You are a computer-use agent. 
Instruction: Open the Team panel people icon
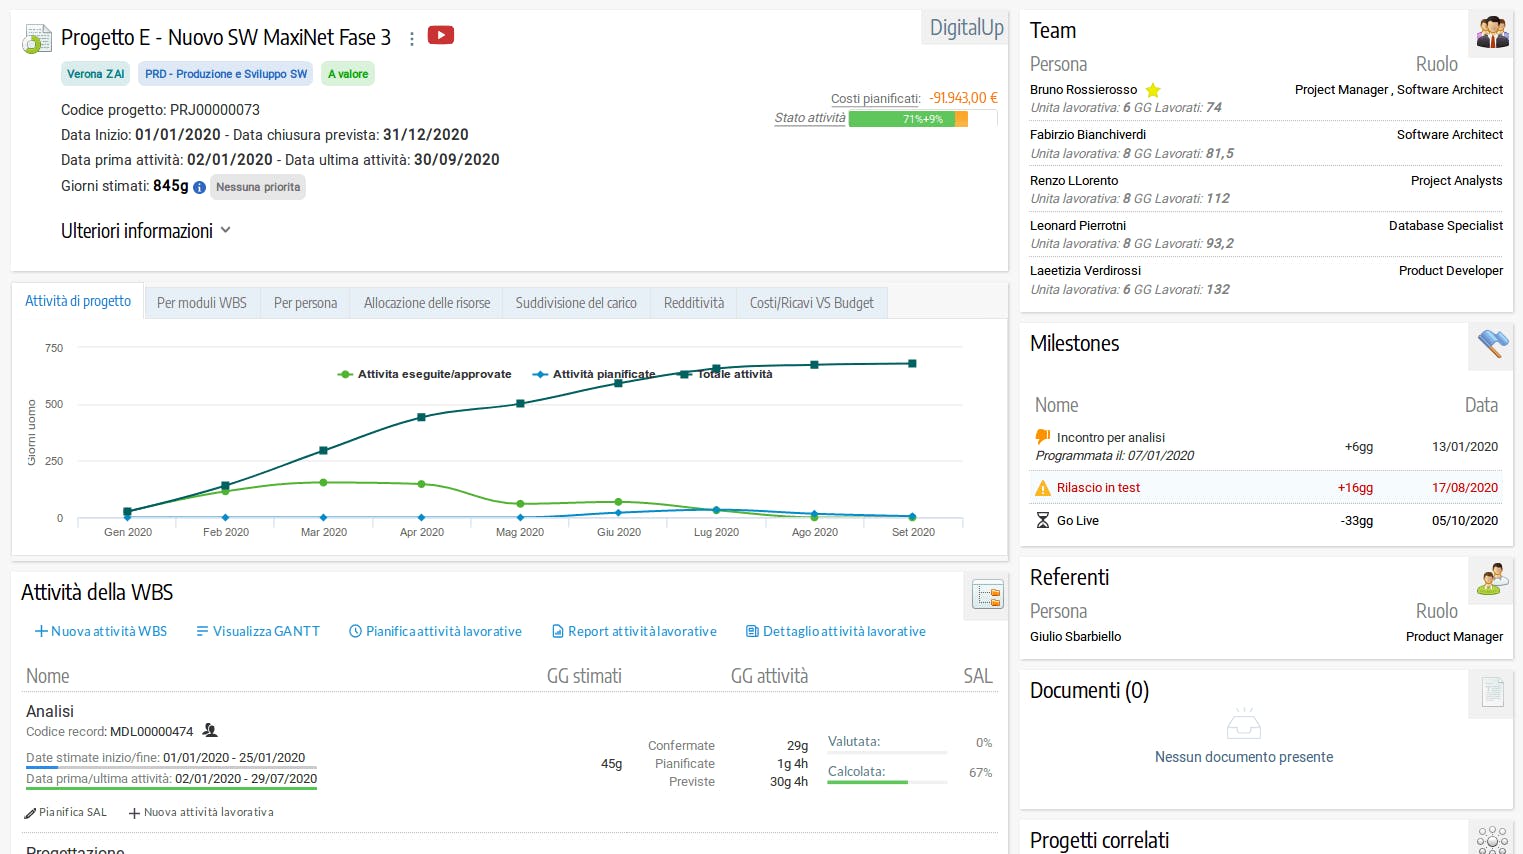(x=1492, y=33)
